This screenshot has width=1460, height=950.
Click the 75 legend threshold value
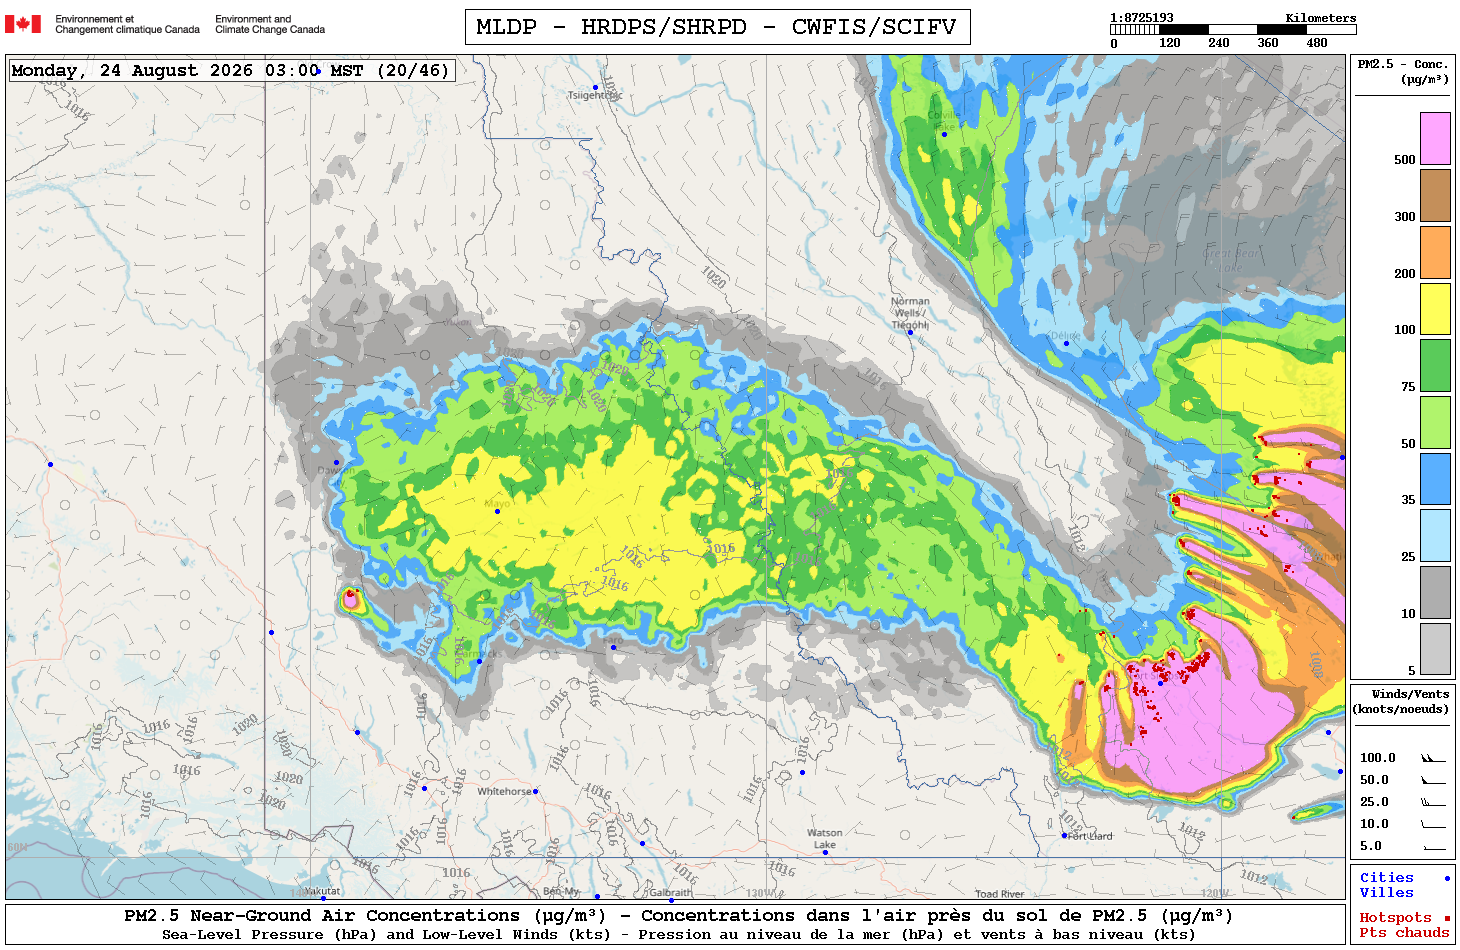tap(1408, 387)
